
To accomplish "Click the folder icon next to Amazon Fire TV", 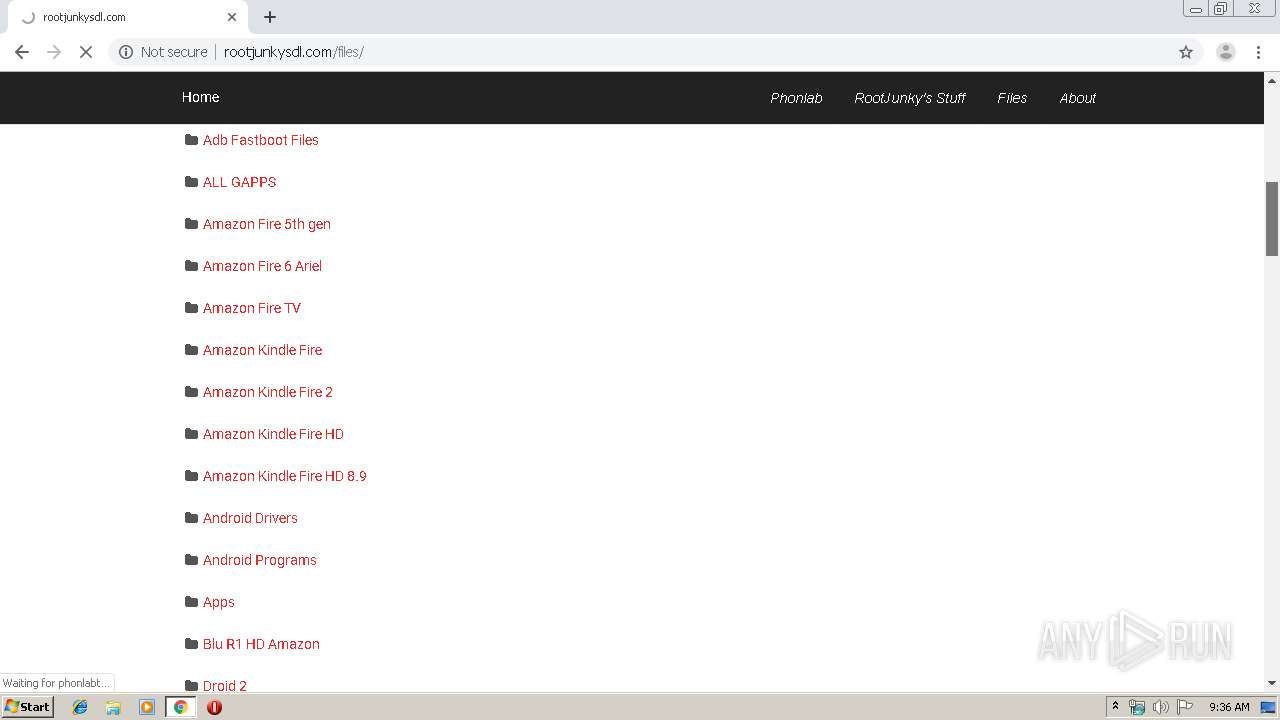I will click(x=191, y=308).
